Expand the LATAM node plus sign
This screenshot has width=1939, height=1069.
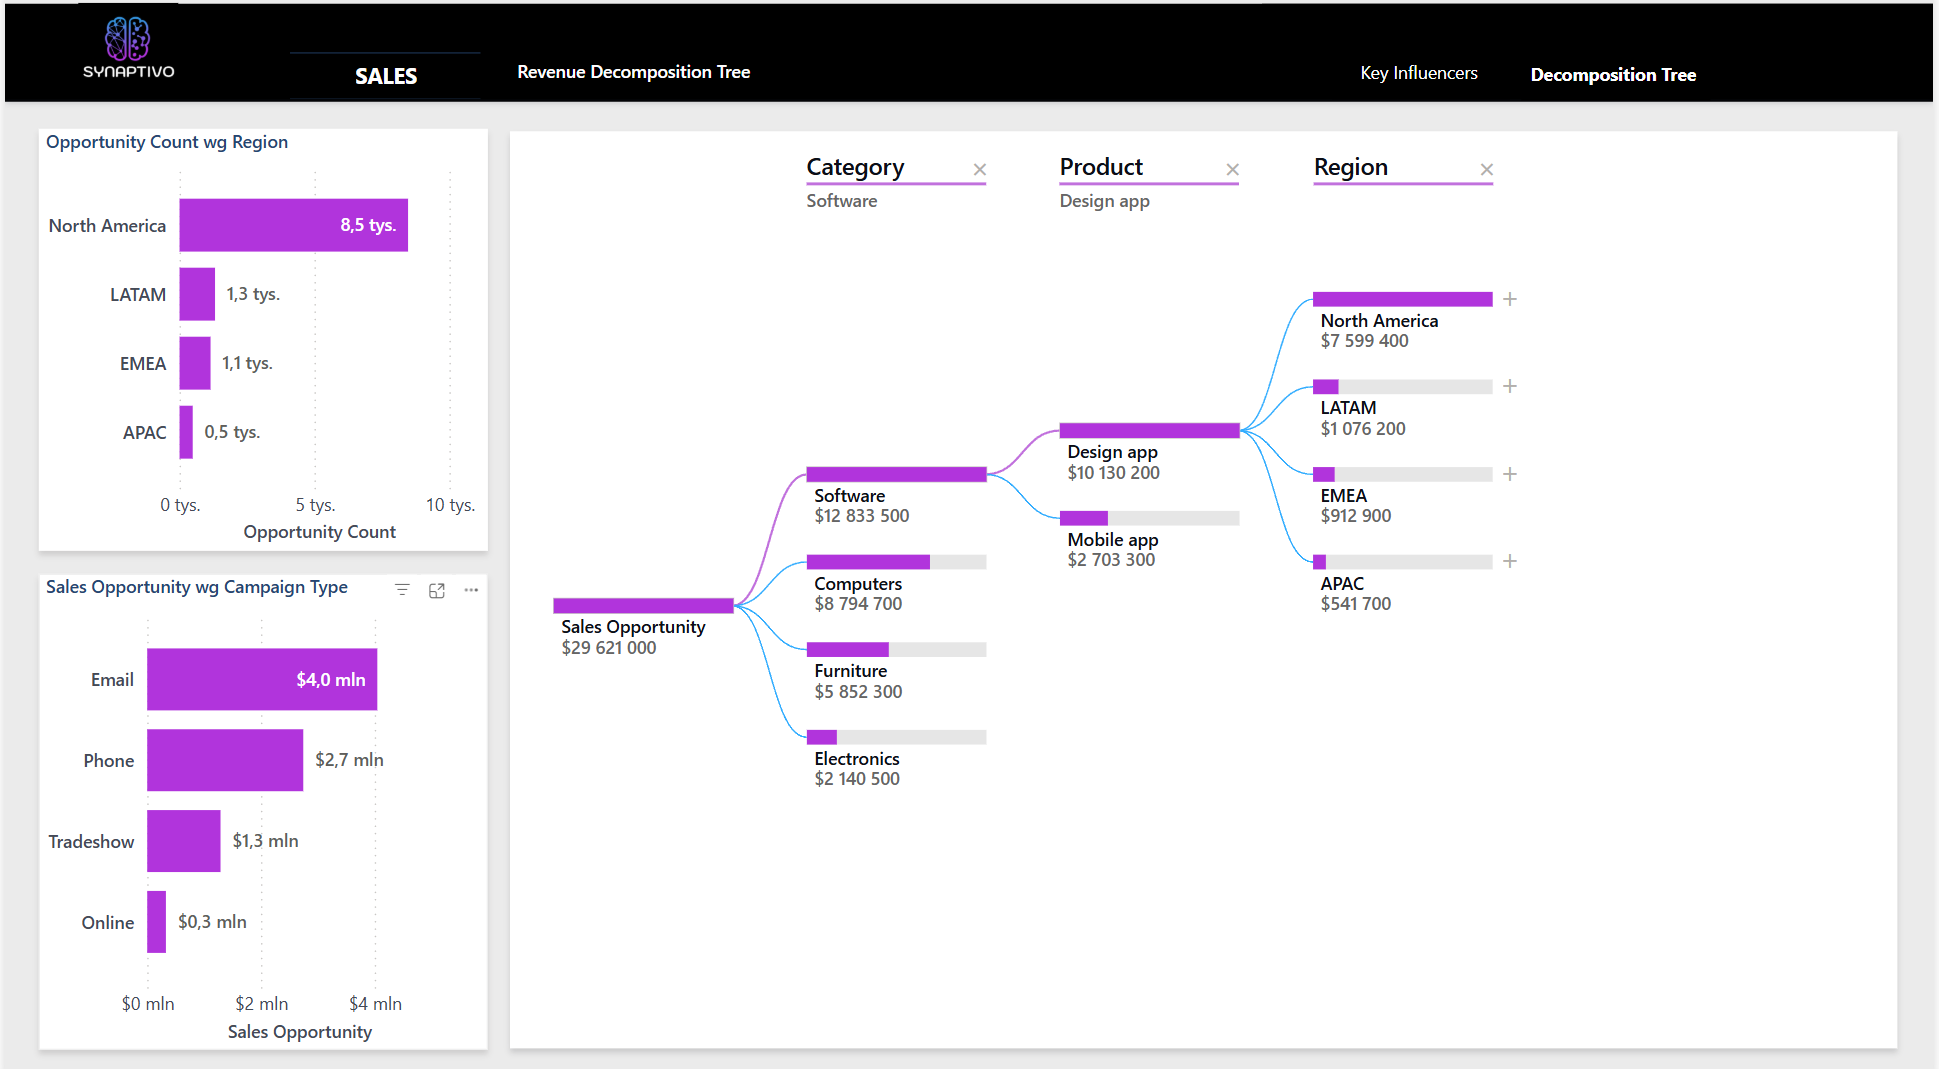[x=1510, y=386]
